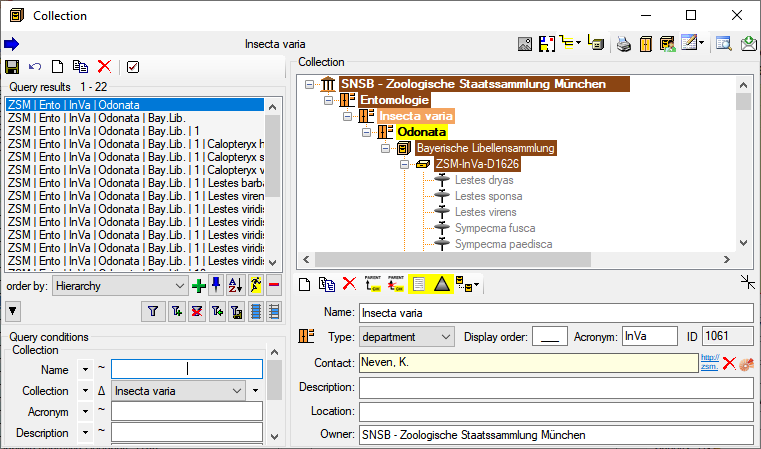Collapse the Entomologie tree node
The height and width of the screenshot is (449, 761).
click(329, 100)
